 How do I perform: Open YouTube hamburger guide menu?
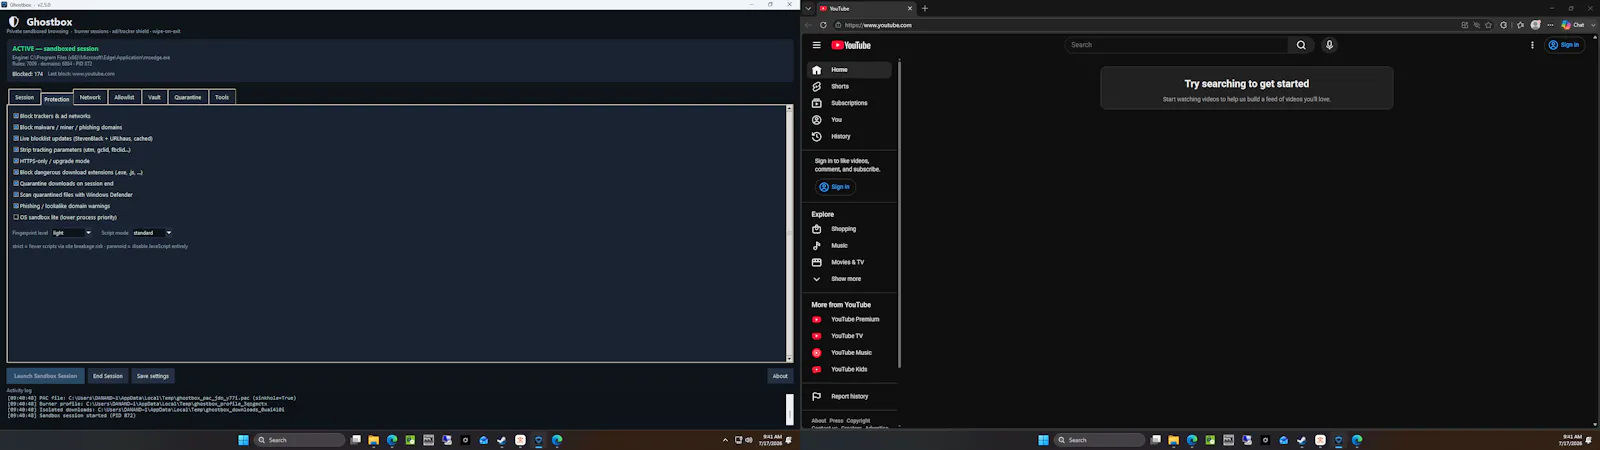coord(816,45)
